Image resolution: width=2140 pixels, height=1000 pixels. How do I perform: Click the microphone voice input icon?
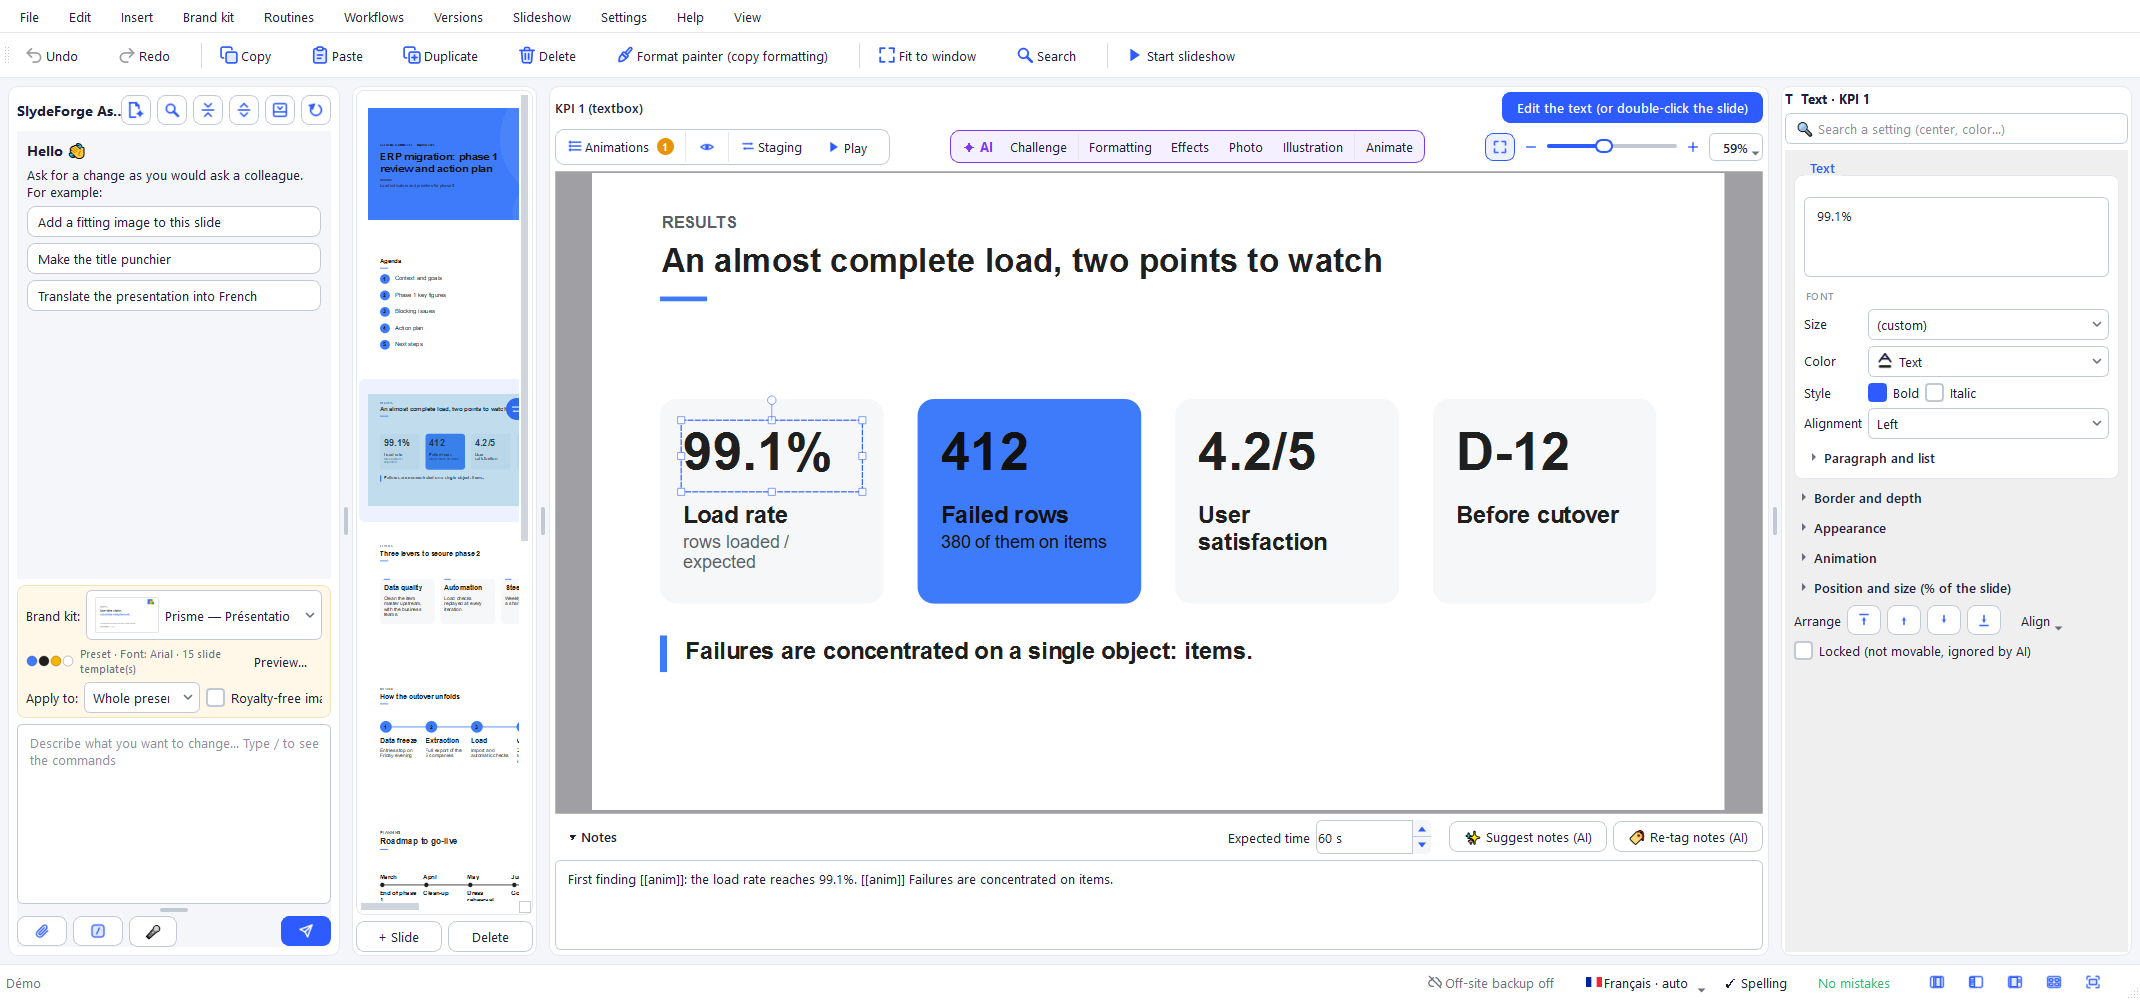(153, 931)
